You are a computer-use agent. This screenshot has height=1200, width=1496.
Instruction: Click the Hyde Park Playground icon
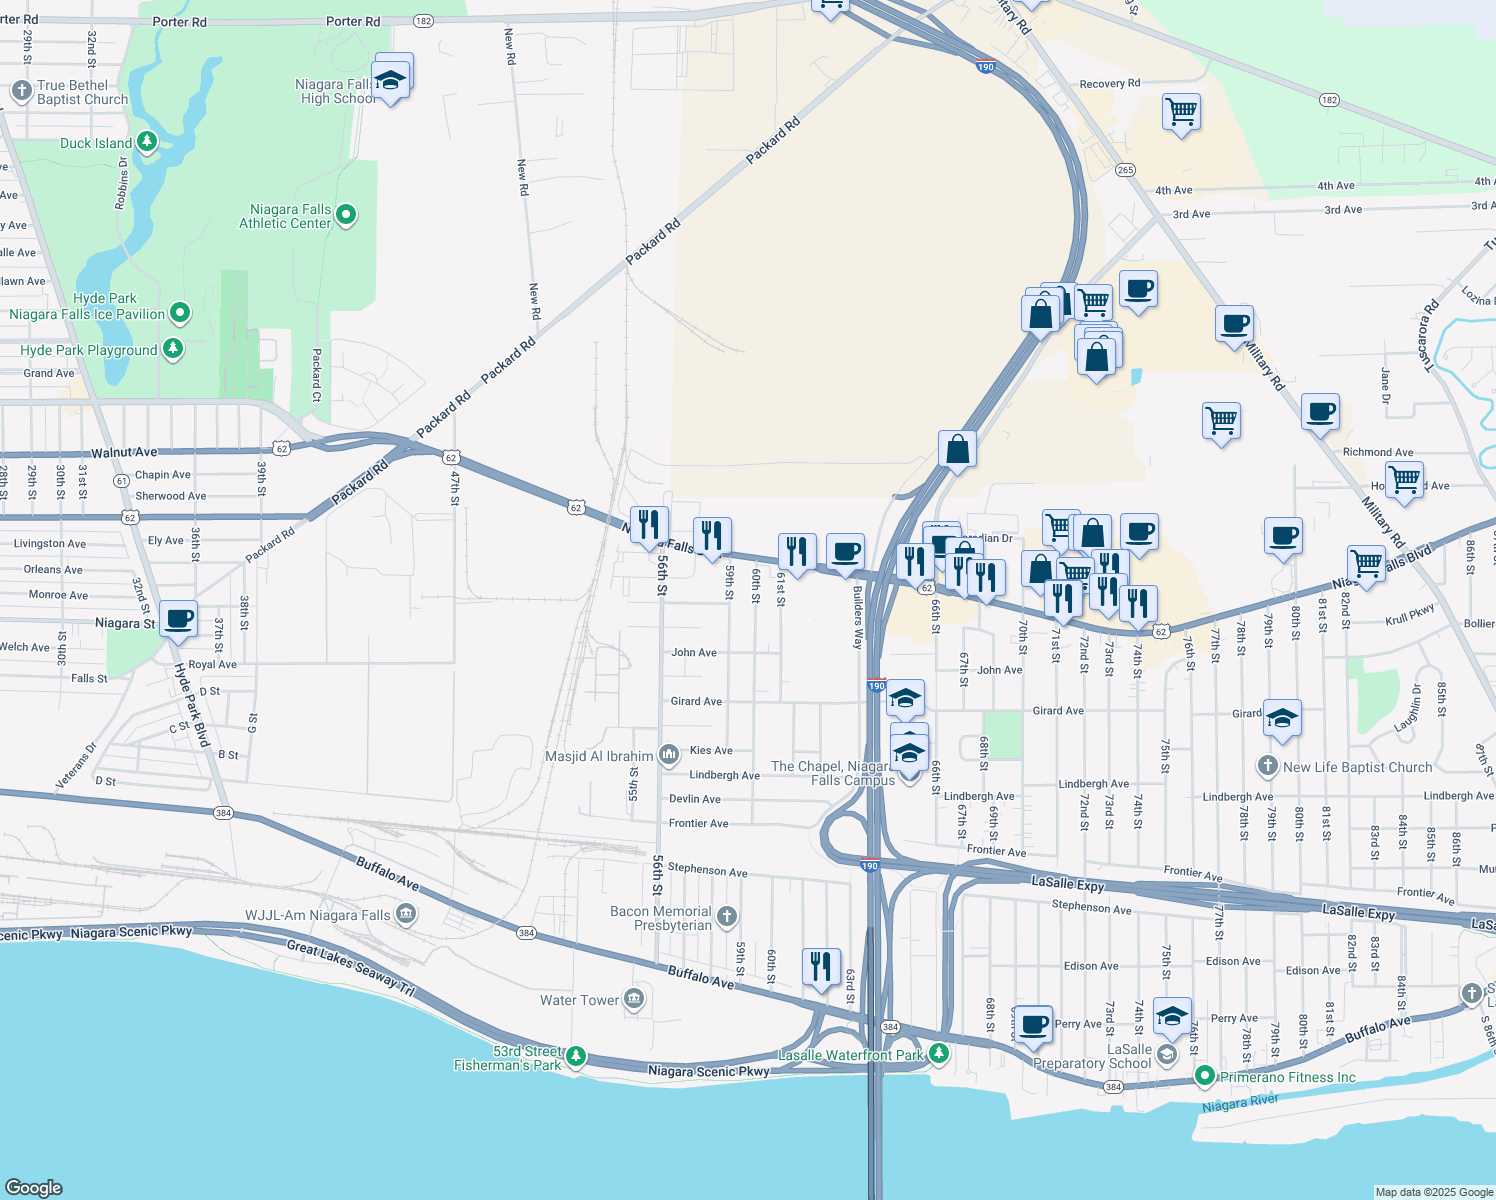tap(172, 350)
